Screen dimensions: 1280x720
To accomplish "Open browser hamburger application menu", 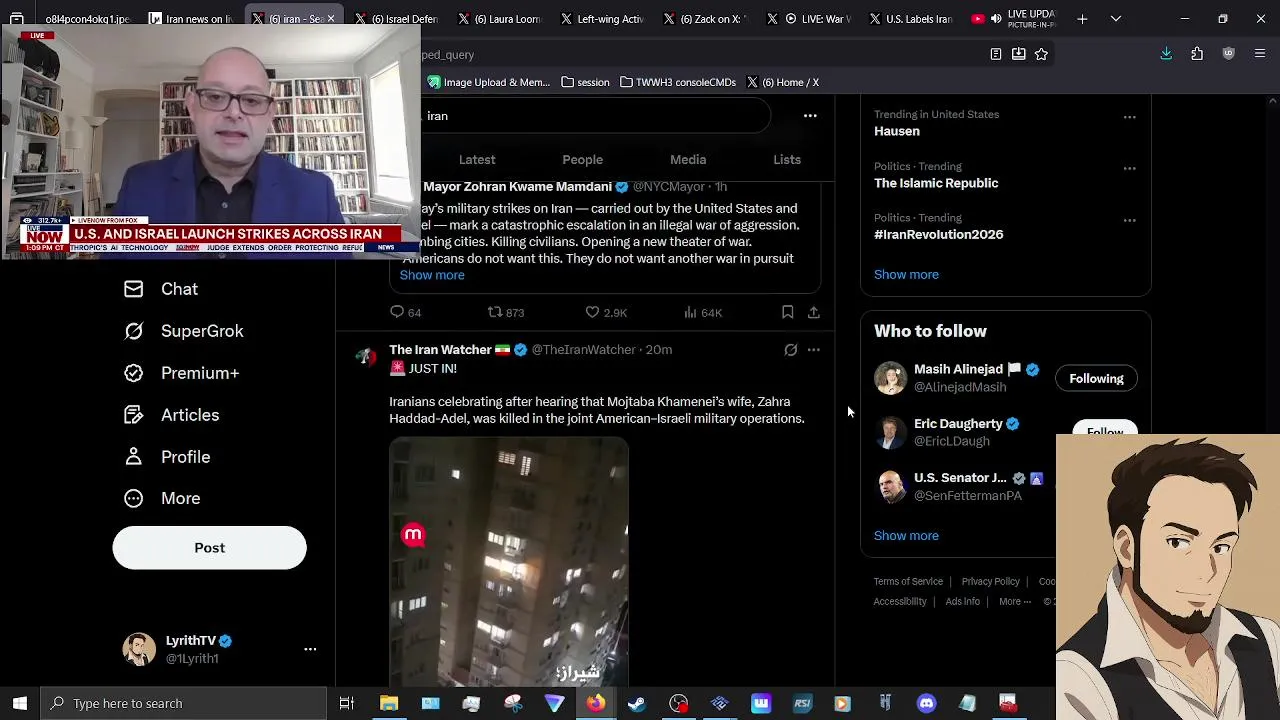I will (x=1260, y=54).
